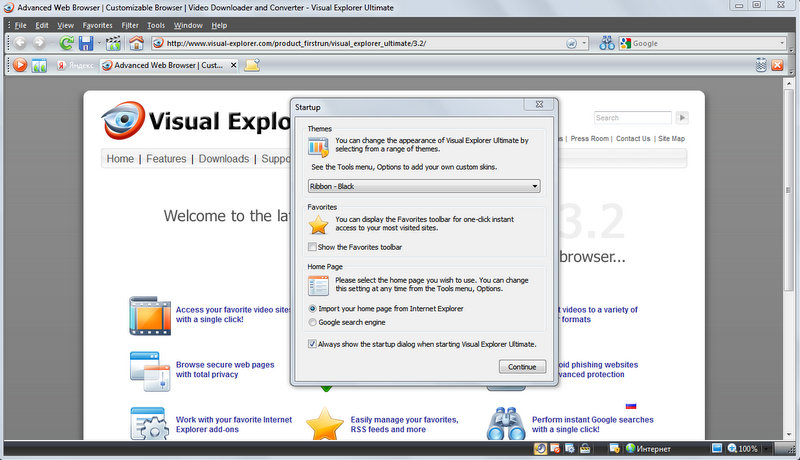
Task: Click the video film strip feature icon
Action: coord(150,316)
